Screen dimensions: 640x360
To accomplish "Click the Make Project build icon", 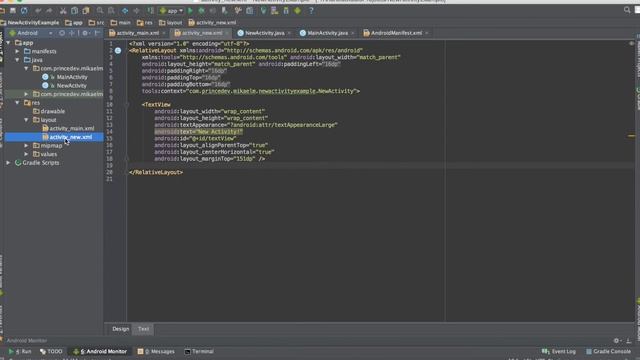I will coord(151,11).
